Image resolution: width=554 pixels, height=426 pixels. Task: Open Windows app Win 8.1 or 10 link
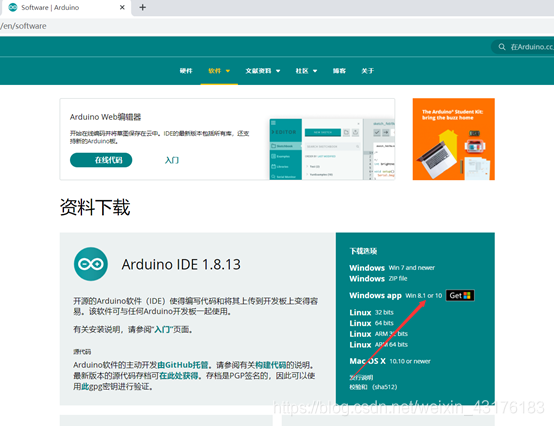click(x=395, y=295)
